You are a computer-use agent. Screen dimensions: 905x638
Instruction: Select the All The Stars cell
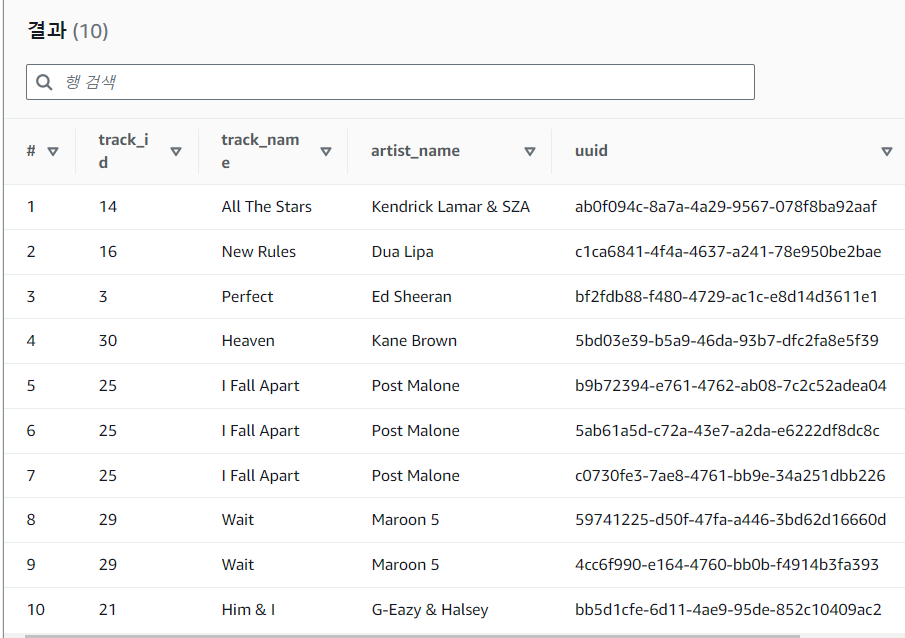click(x=267, y=207)
